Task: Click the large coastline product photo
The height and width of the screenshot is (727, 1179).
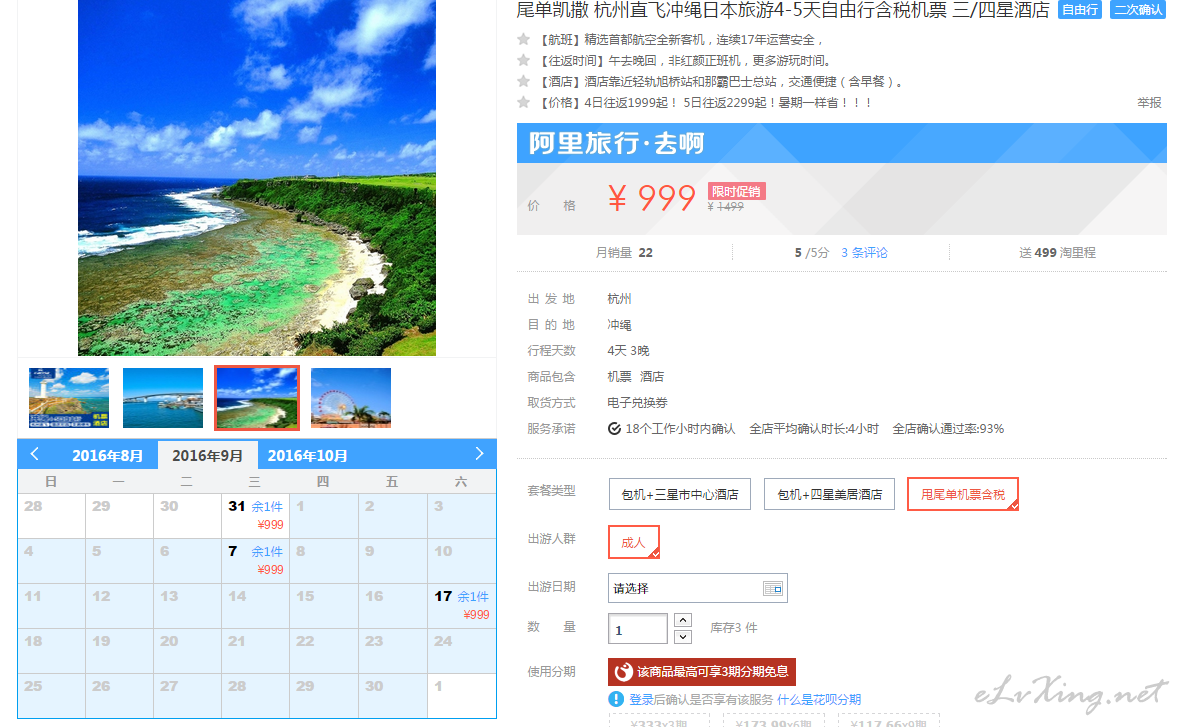Action: pos(256,177)
